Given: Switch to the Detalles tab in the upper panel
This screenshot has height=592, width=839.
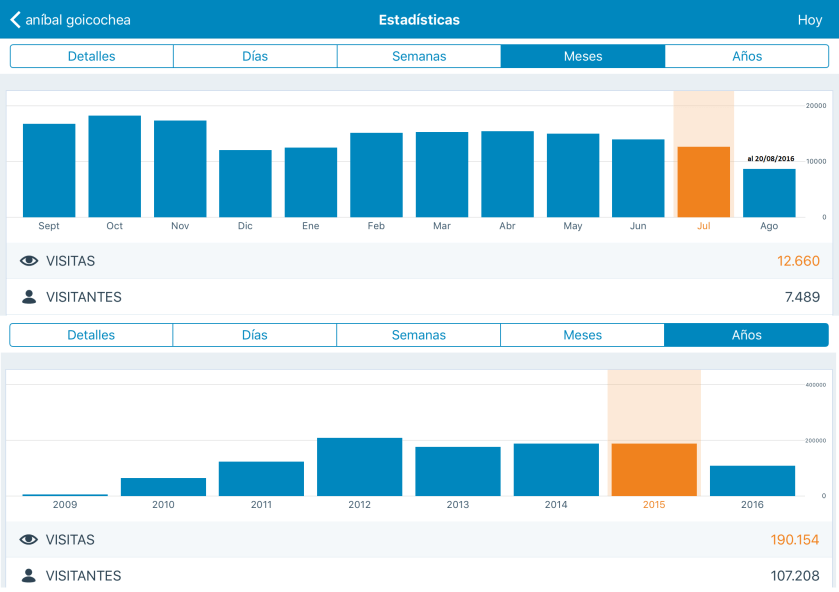Looking at the screenshot, I should [x=91, y=56].
